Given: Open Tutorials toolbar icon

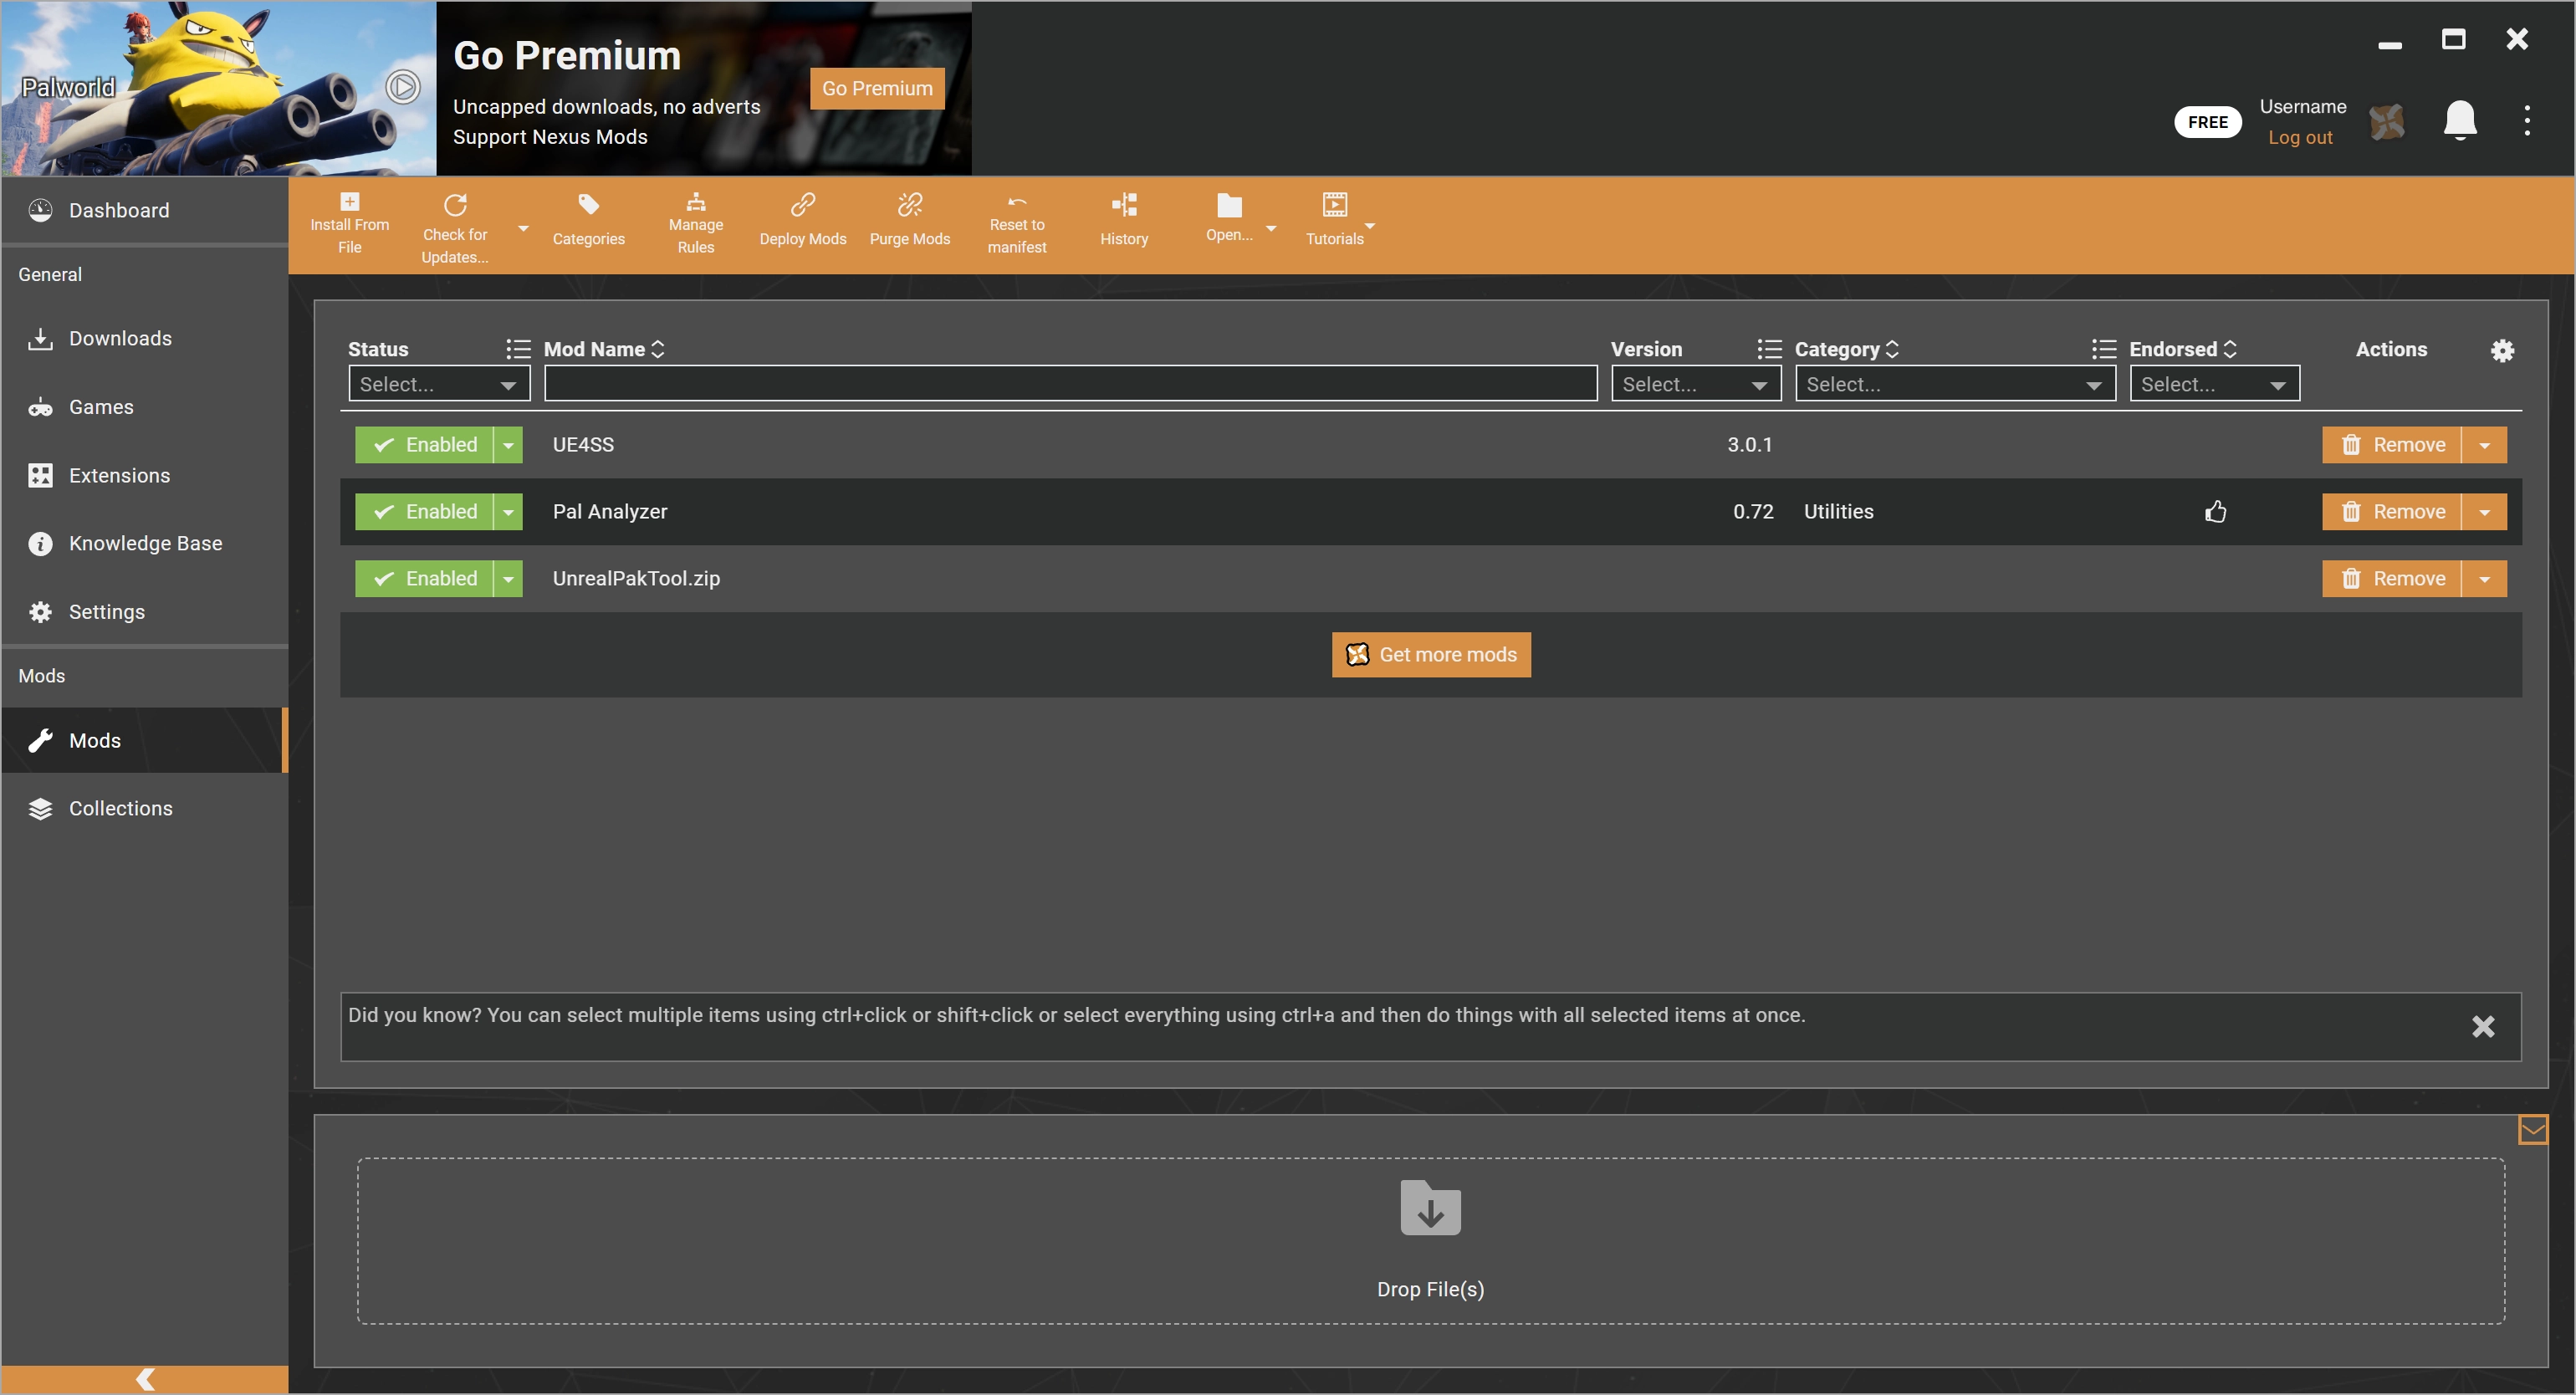Looking at the screenshot, I should [x=1334, y=205].
